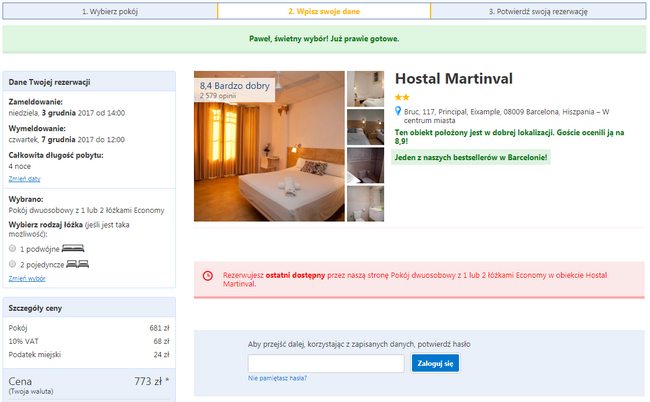The height and width of the screenshot is (402, 650).
Task: Click the 'Zmień wybór' link
Action: (x=26, y=278)
